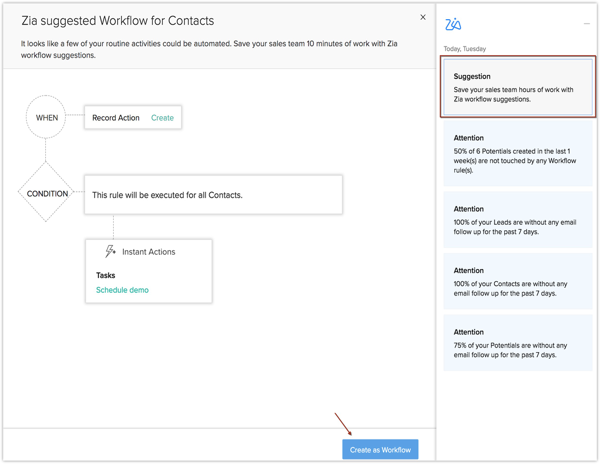
Task: Open the Contacts email follow-up Attention card
Action: pyautogui.click(x=518, y=282)
